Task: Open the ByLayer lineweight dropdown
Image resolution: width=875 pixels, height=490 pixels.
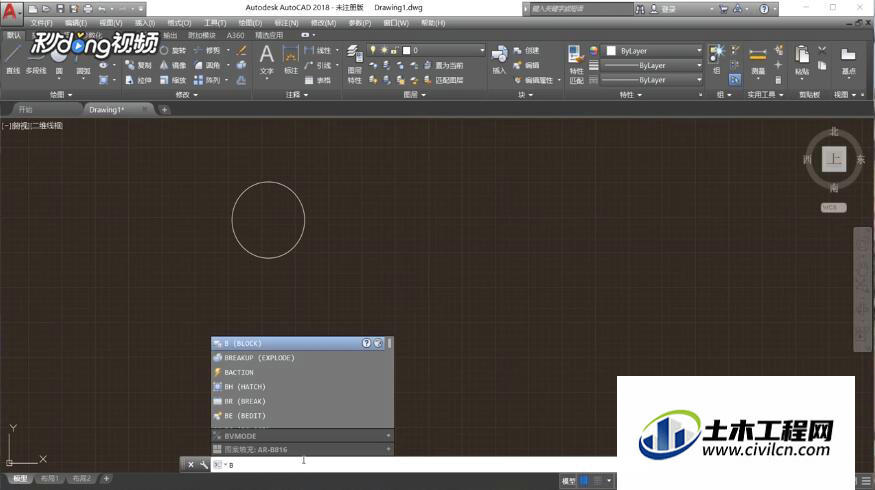Action: [651, 65]
